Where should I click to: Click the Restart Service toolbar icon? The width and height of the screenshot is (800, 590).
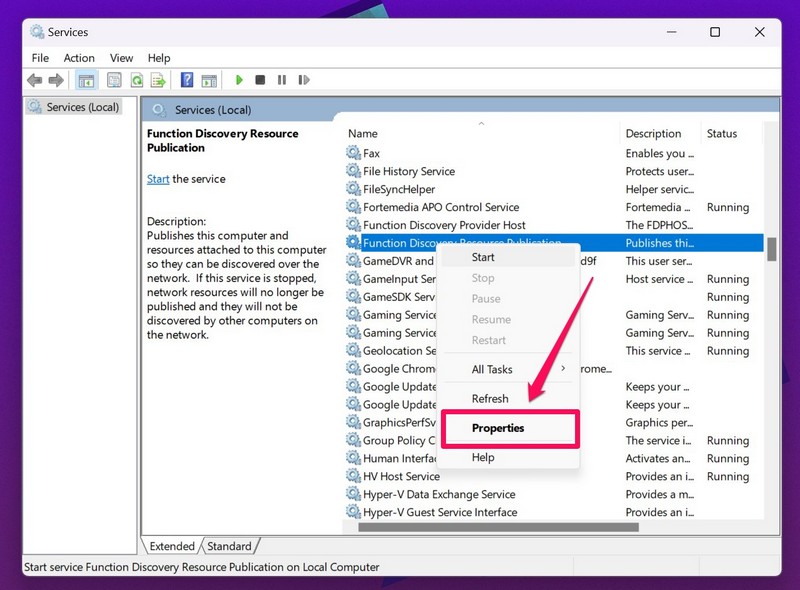coord(303,80)
